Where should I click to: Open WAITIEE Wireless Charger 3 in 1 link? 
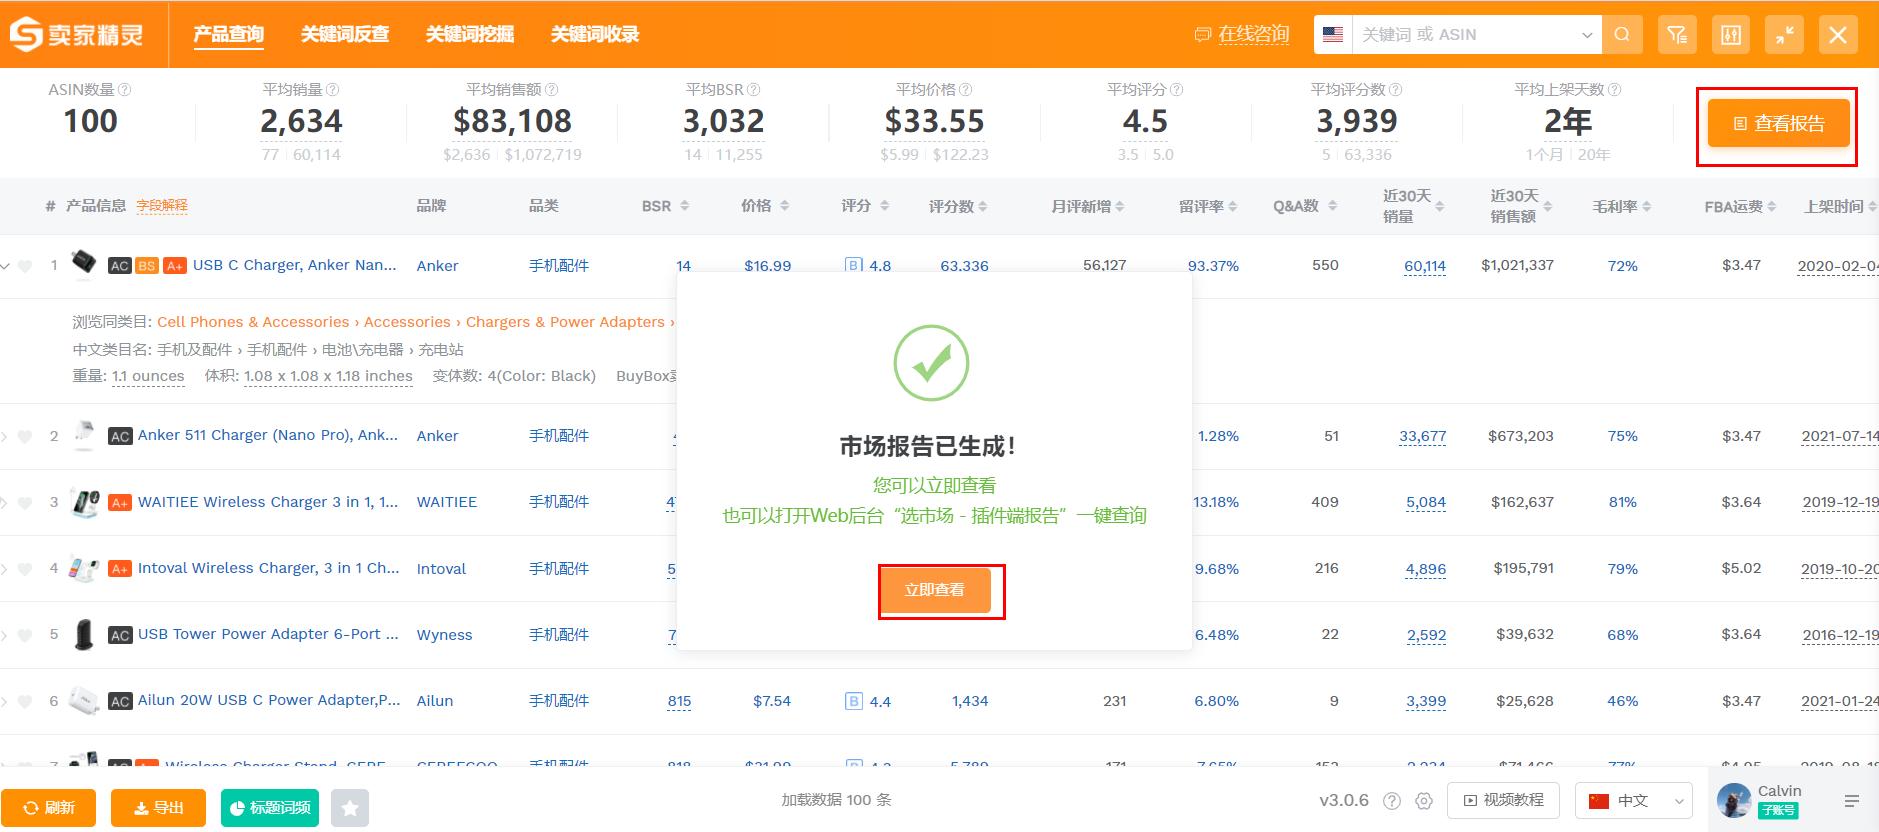click(268, 502)
